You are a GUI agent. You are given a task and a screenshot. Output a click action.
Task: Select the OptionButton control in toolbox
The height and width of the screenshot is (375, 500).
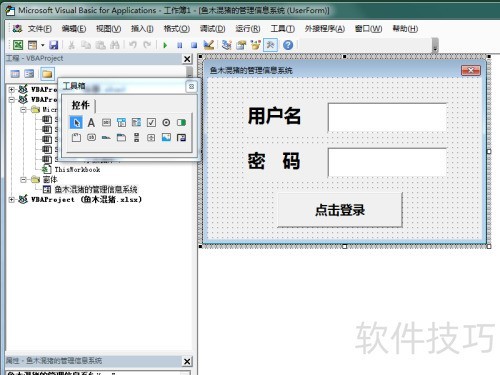pos(166,123)
